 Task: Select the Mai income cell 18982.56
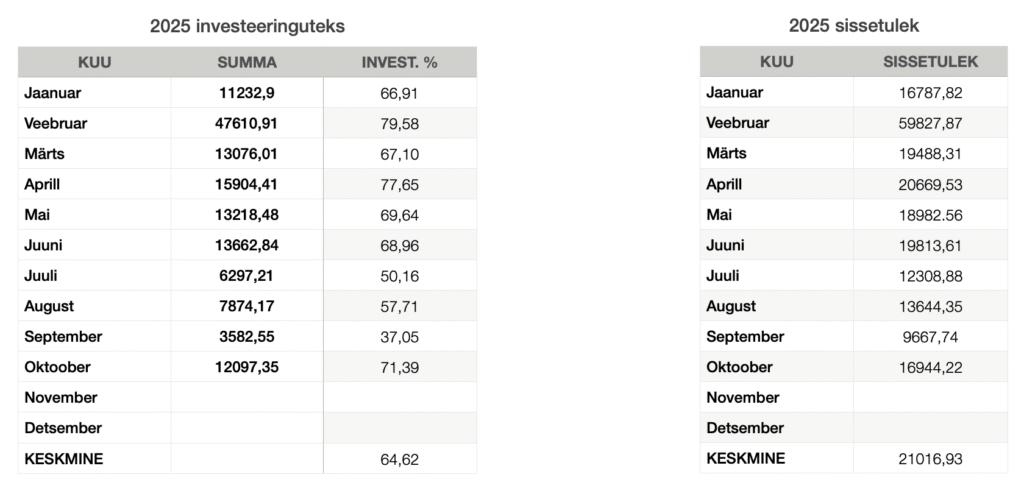[x=931, y=215]
